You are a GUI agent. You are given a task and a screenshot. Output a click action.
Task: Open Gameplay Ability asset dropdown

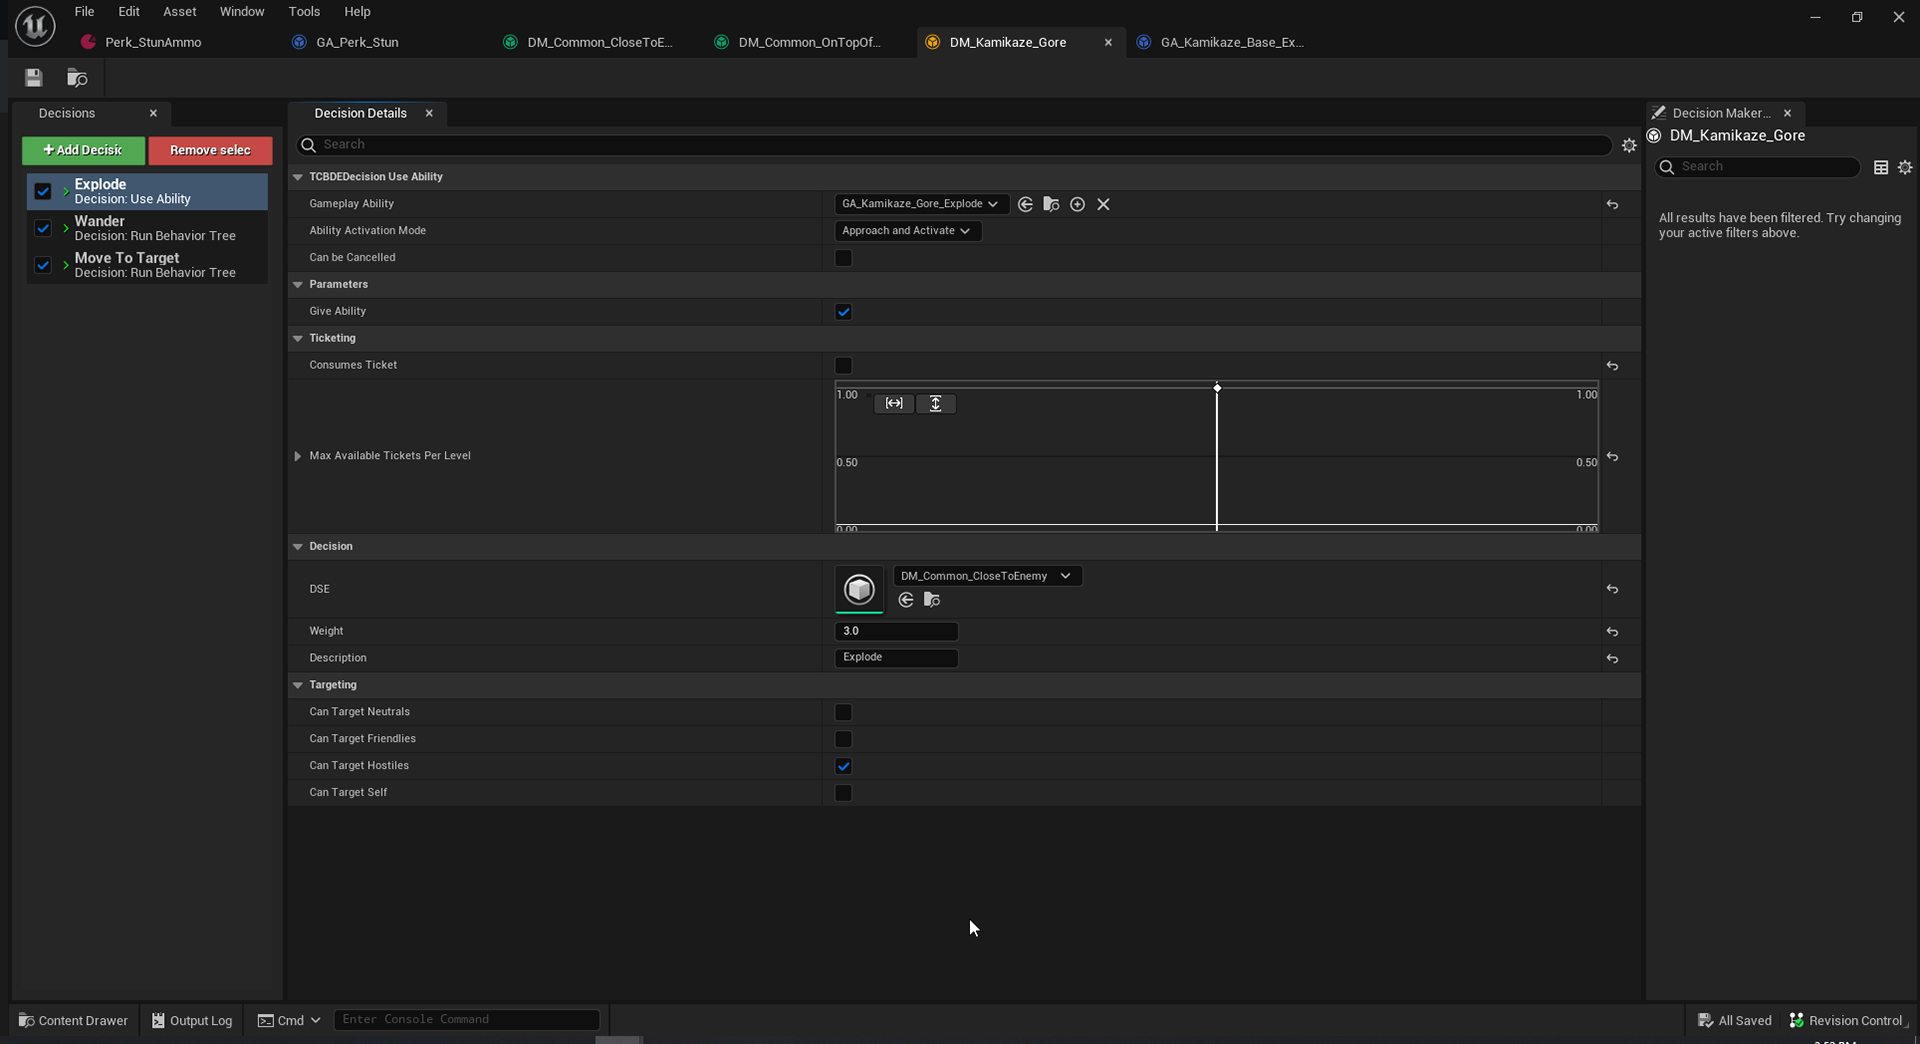coord(921,204)
